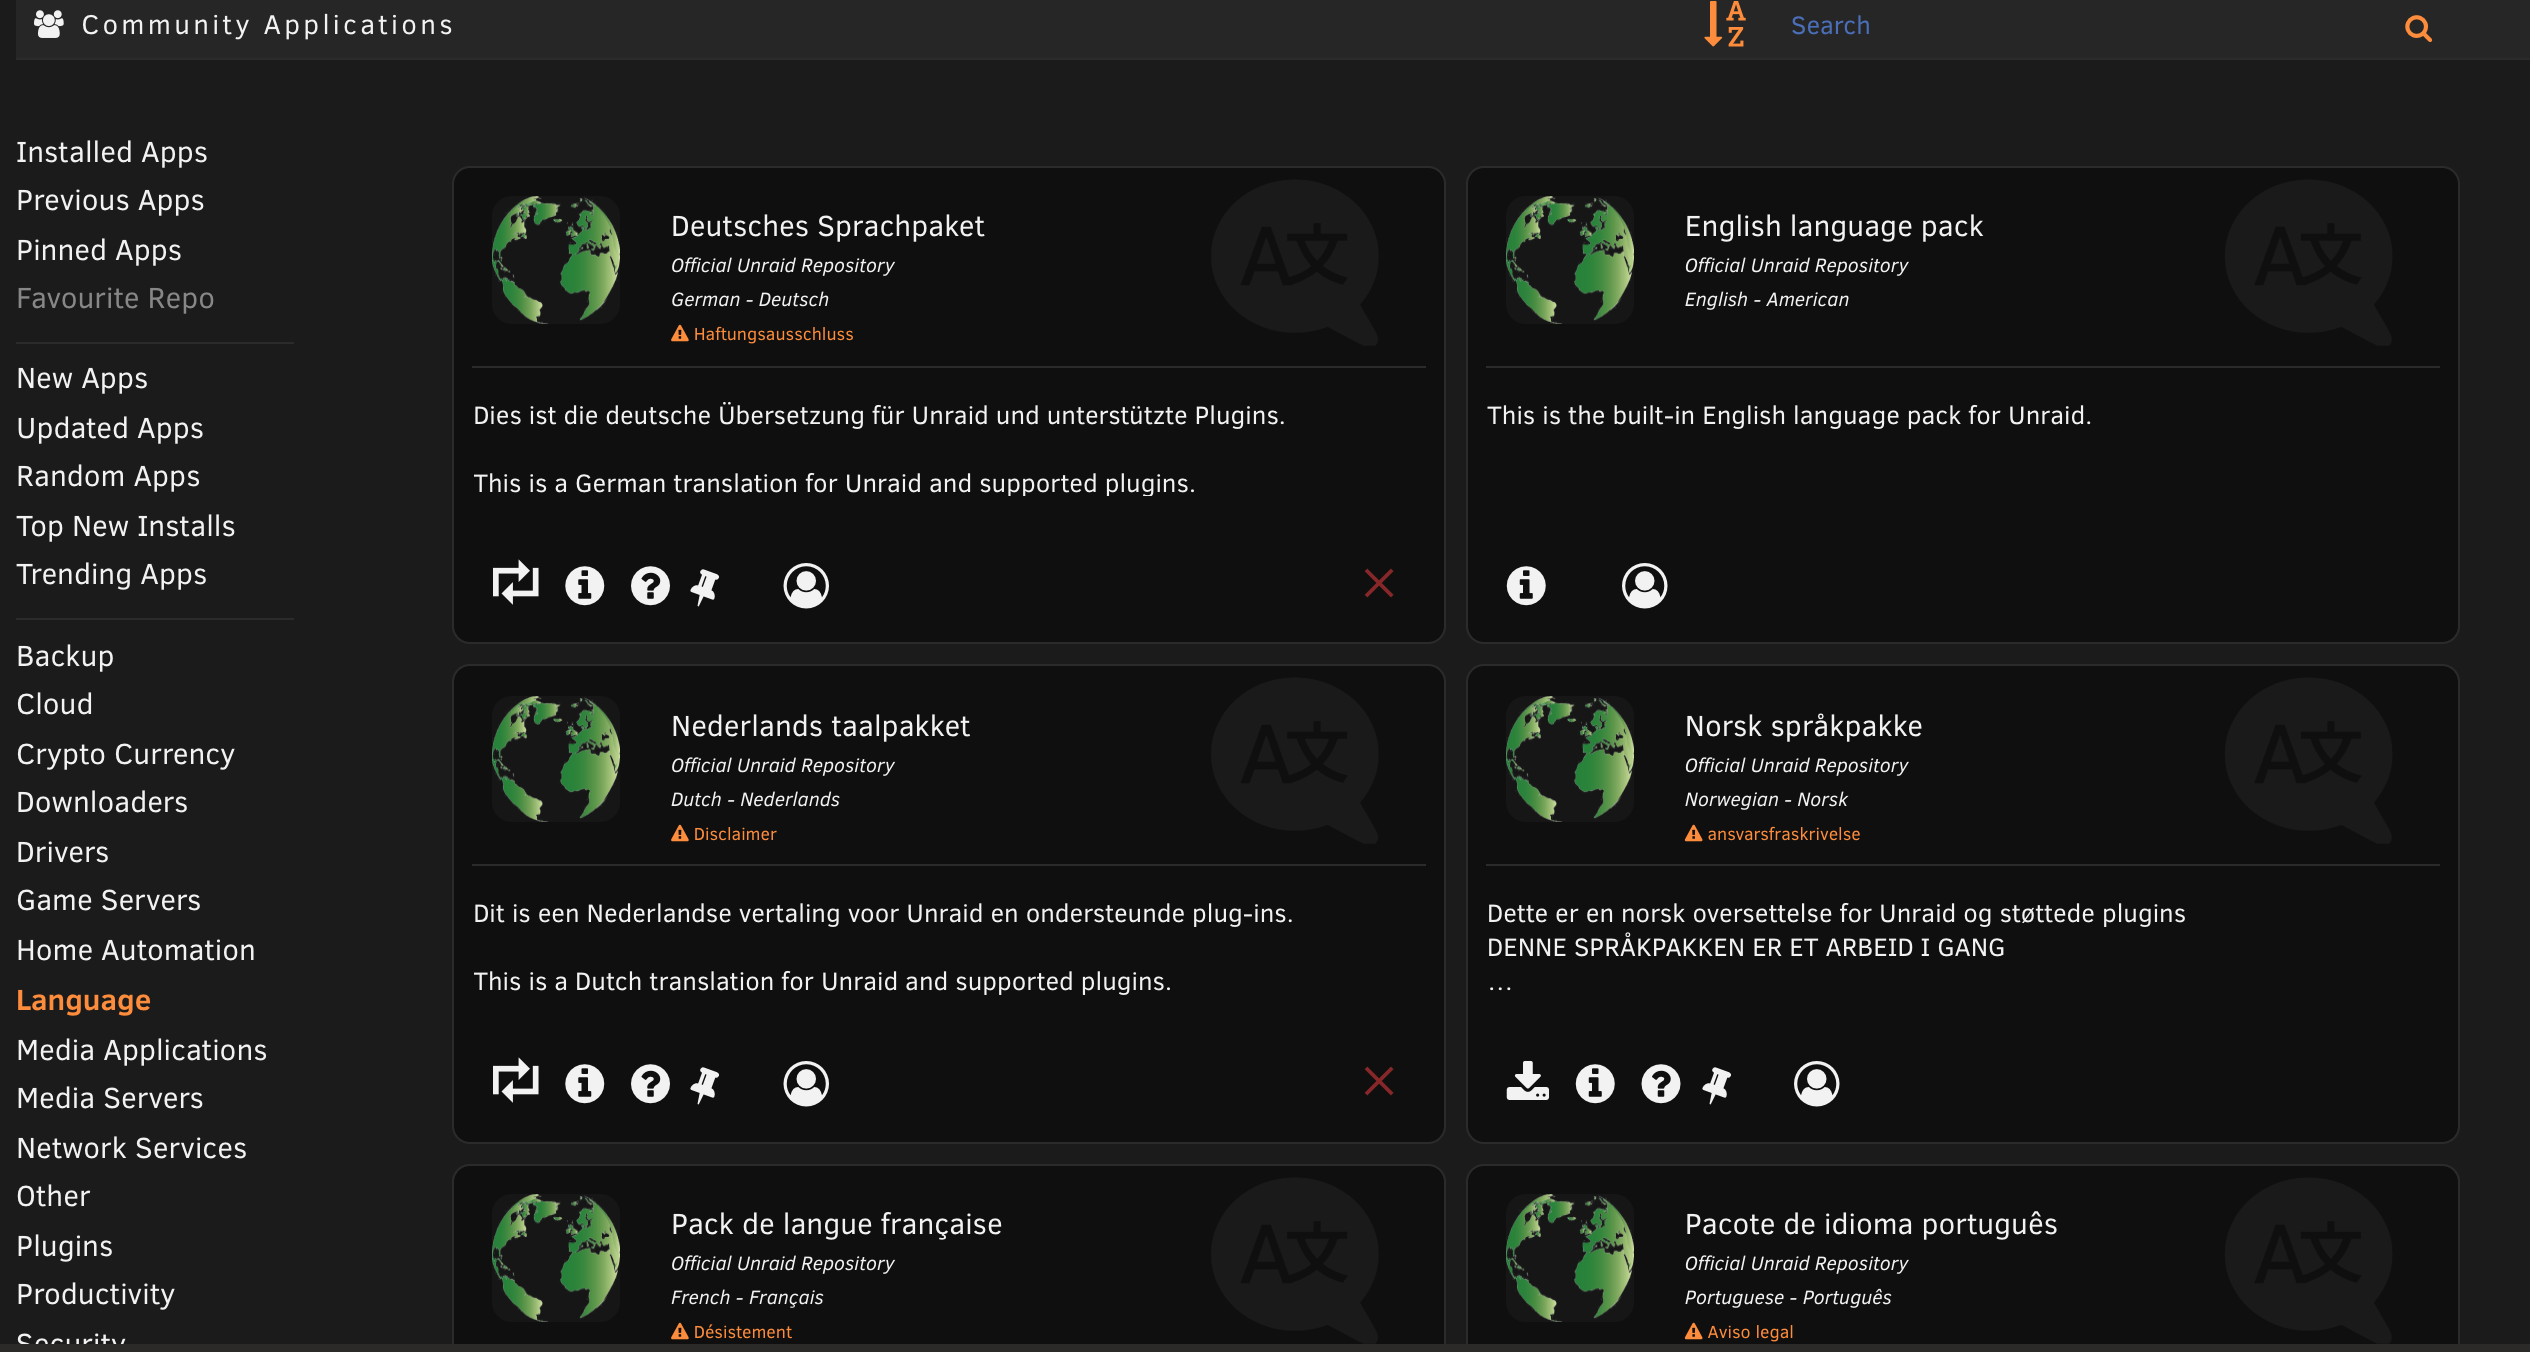Open support help for Nederlands taalpakket

pos(650,1084)
